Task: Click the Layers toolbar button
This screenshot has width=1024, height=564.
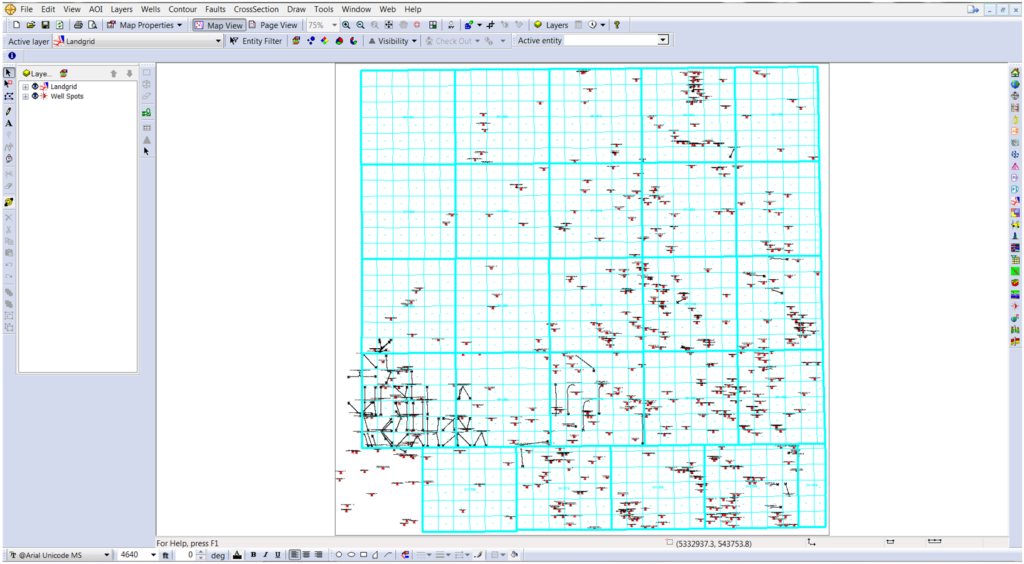Action: 551,24
